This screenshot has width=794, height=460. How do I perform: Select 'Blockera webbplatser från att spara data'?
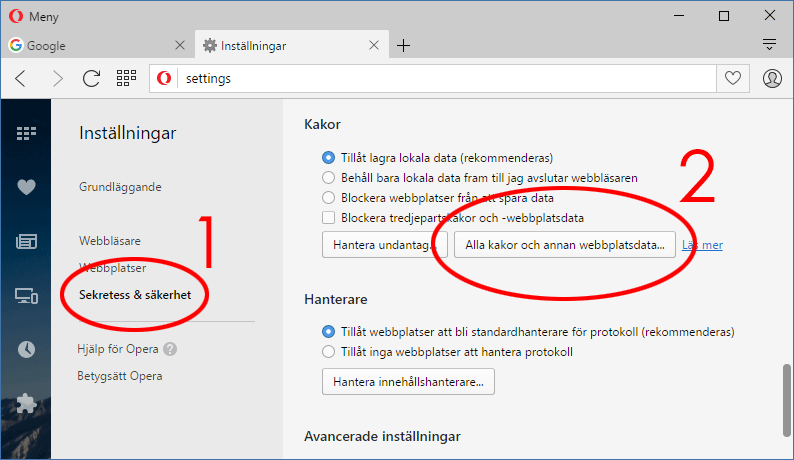coord(329,197)
